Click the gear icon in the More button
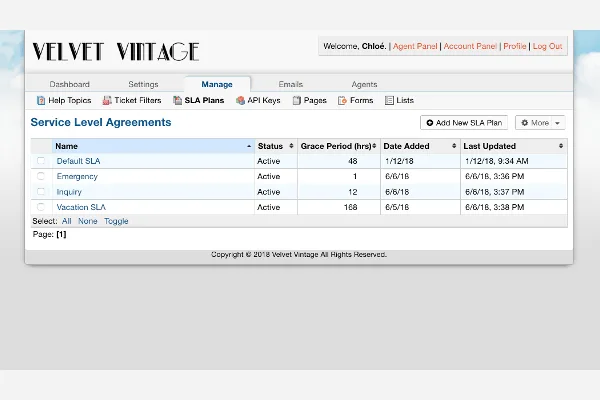This screenshot has height=400, width=600. 525,123
